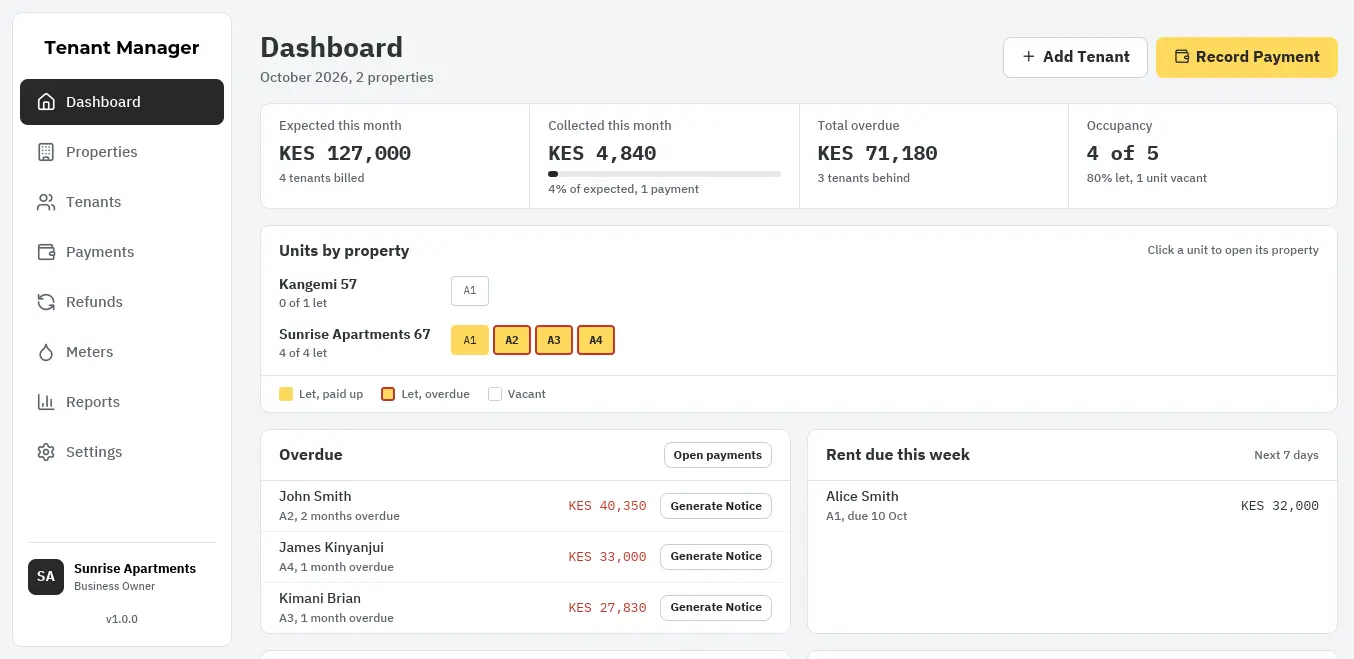Click the Dashboard home icon in sidebar
This screenshot has width=1354, height=659.
click(x=45, y=102)
